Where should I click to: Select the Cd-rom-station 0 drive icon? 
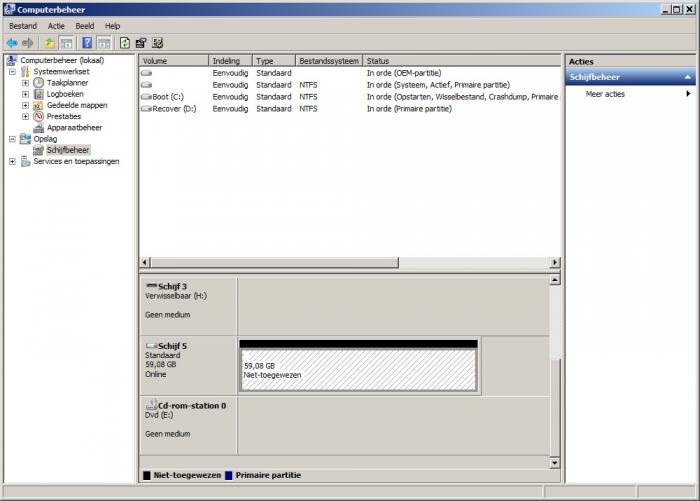[x=151, y=406]
